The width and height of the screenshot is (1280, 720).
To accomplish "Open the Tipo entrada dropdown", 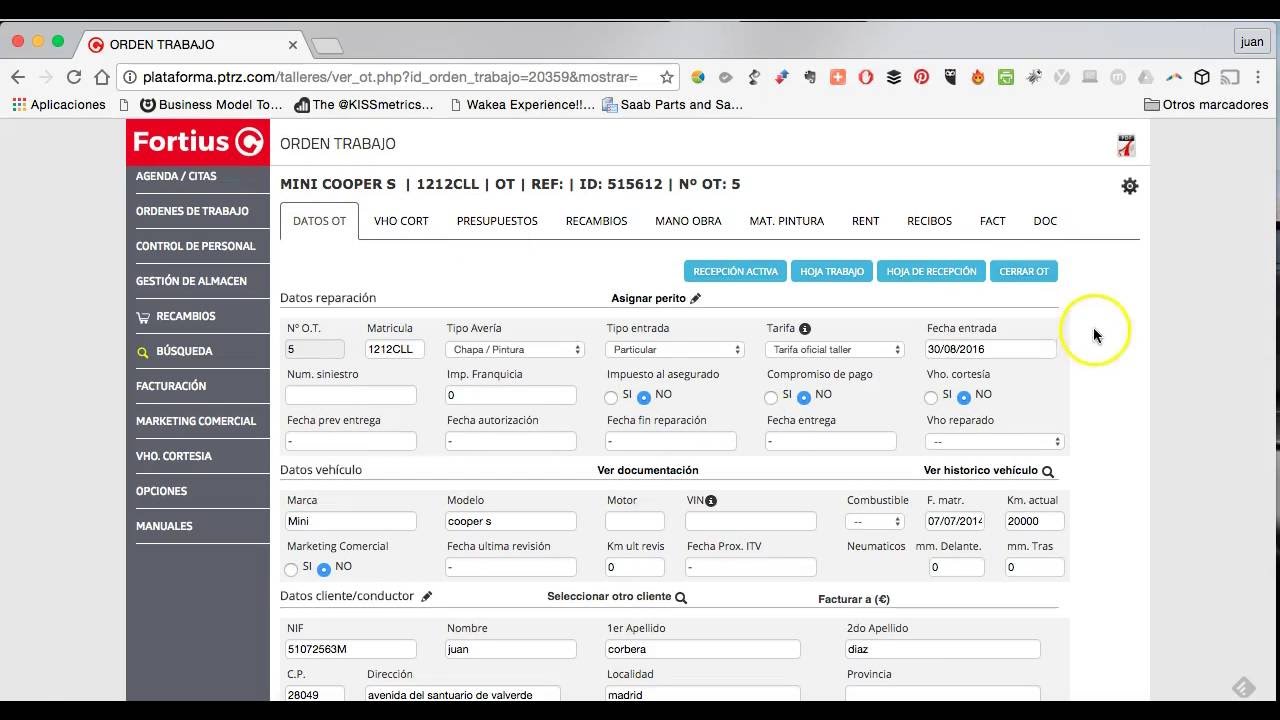I will pyautogui.click(x=675, y=349).
